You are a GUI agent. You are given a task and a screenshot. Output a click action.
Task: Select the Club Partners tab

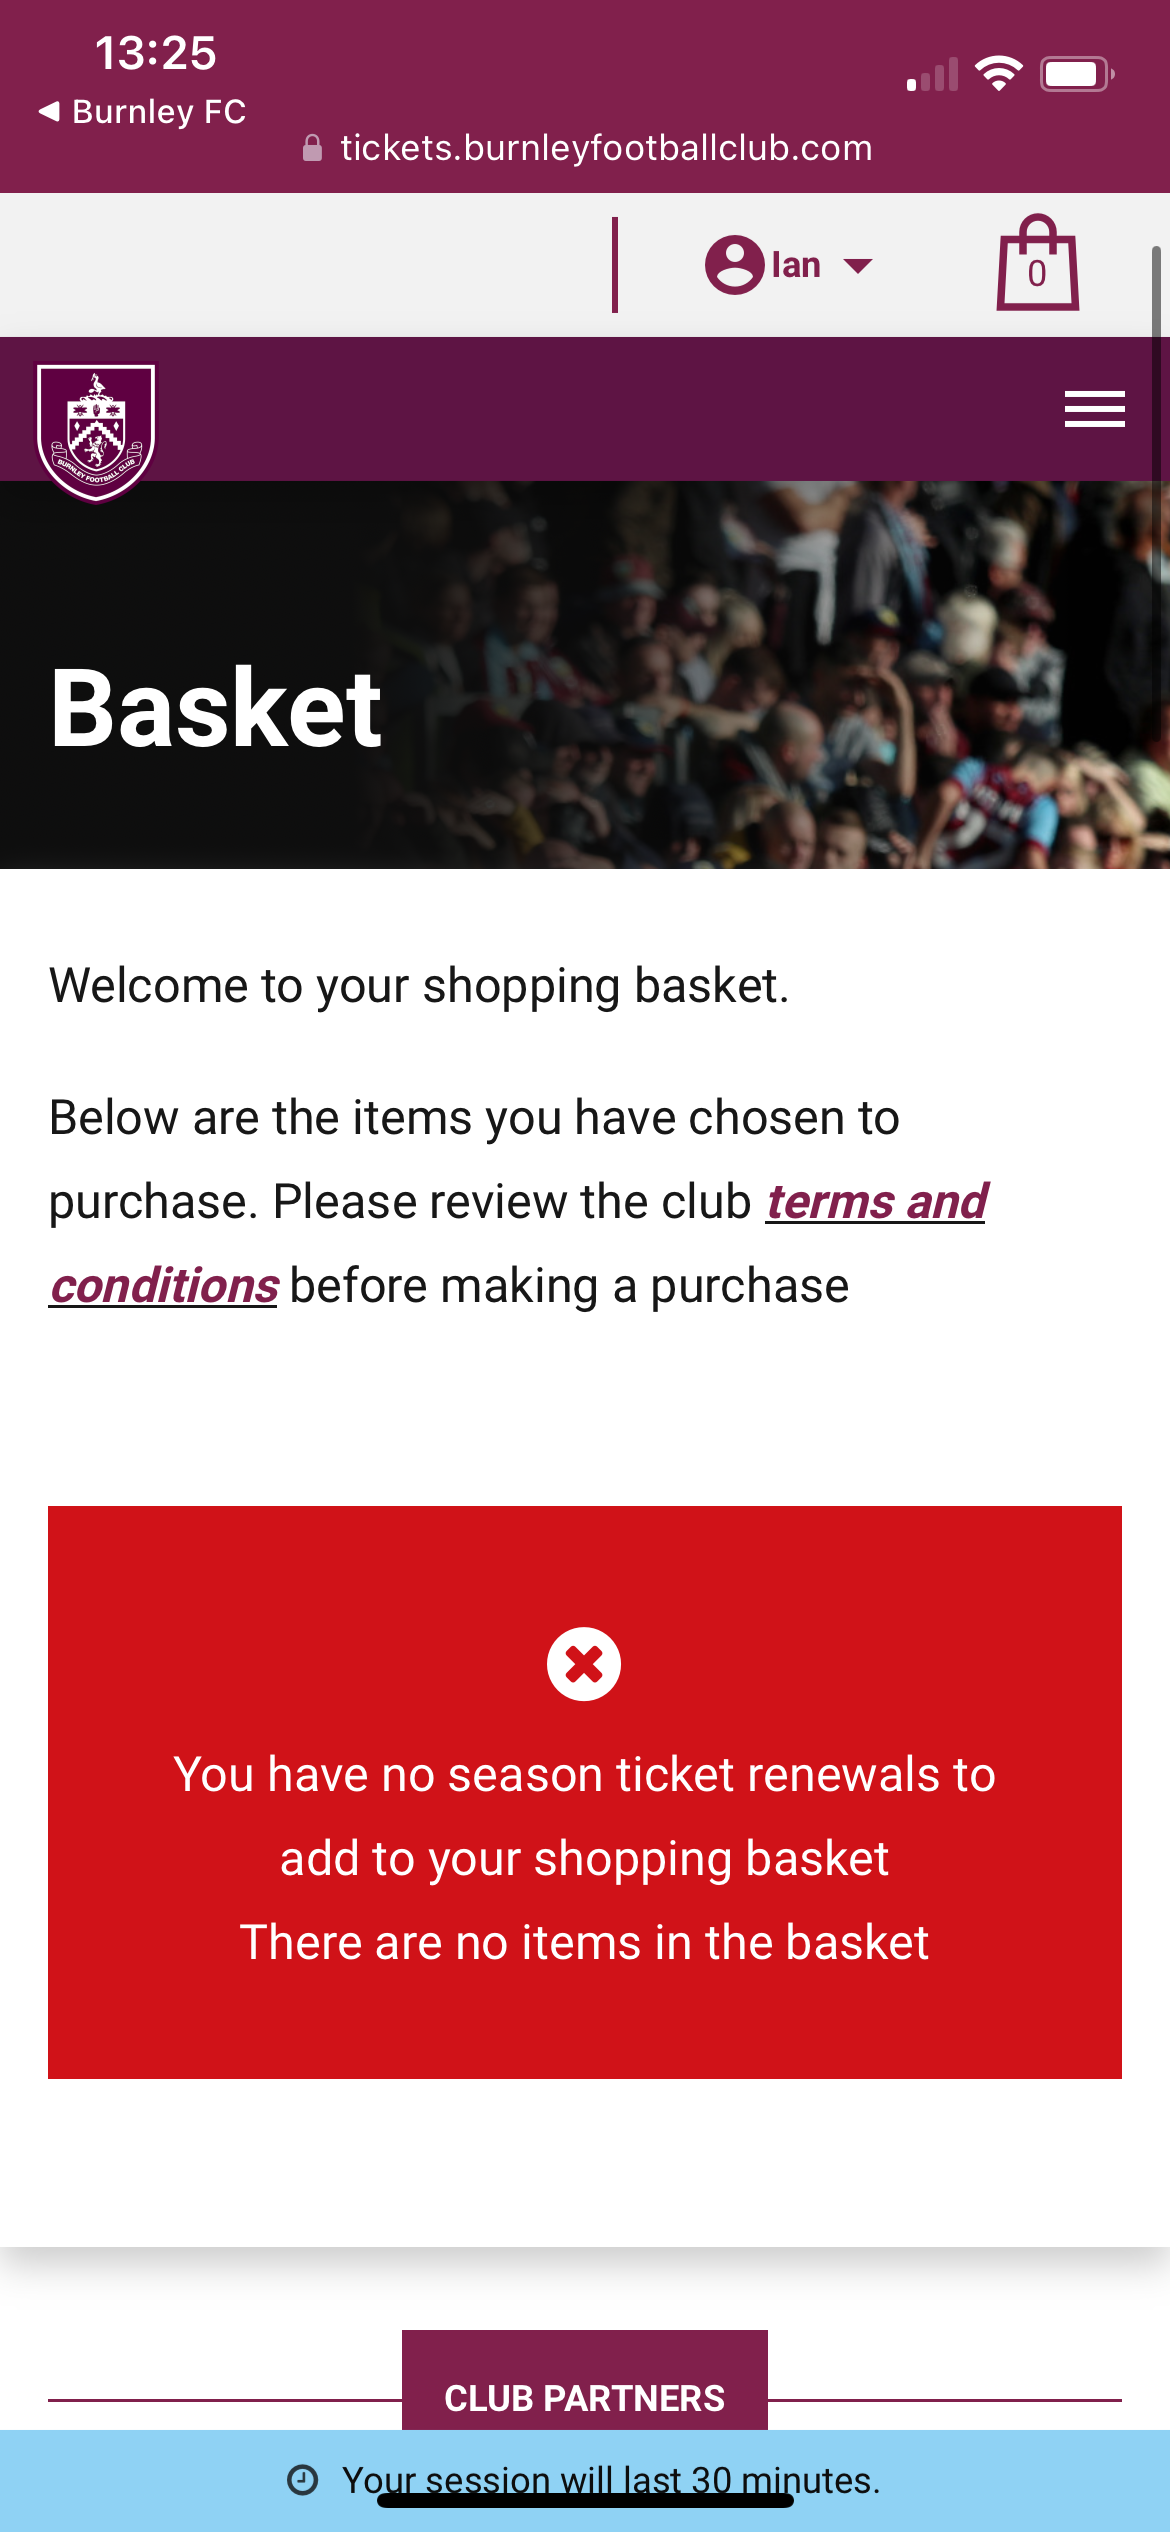[x=584, y=2396]
